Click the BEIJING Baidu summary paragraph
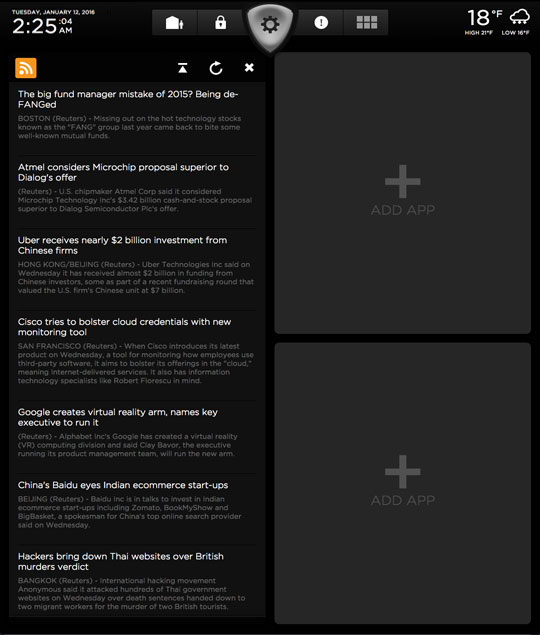540x635 pixels. [129, 512]
